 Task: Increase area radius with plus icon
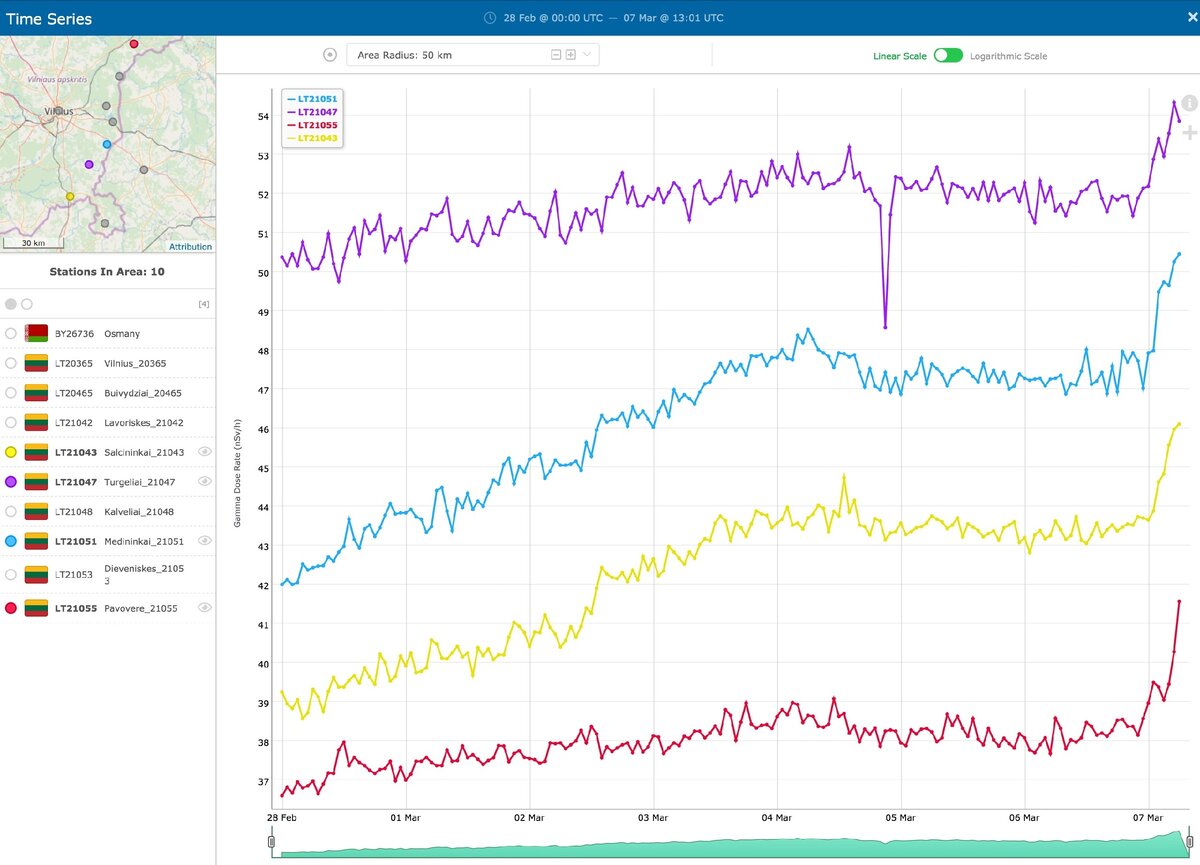[571, 55]
